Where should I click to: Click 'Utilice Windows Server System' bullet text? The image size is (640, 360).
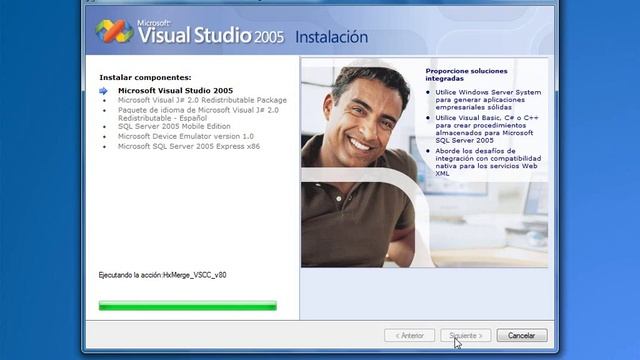(488, 100)
